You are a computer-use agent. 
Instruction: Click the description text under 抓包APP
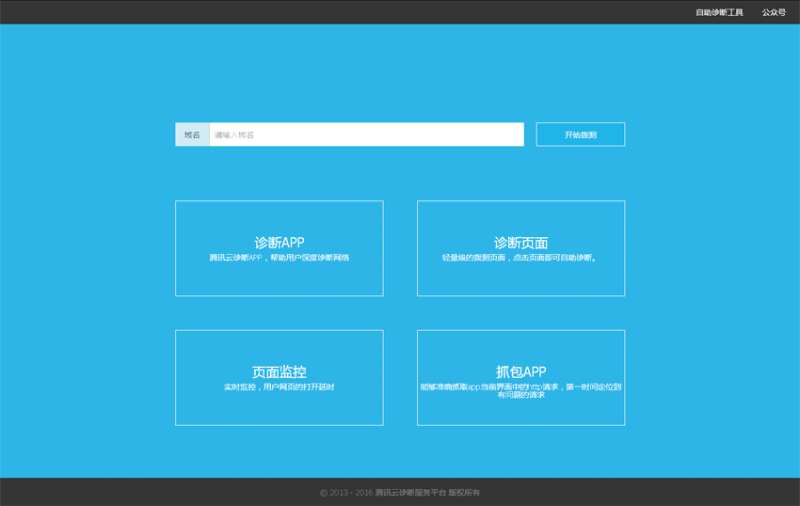(x=520, y=390)
